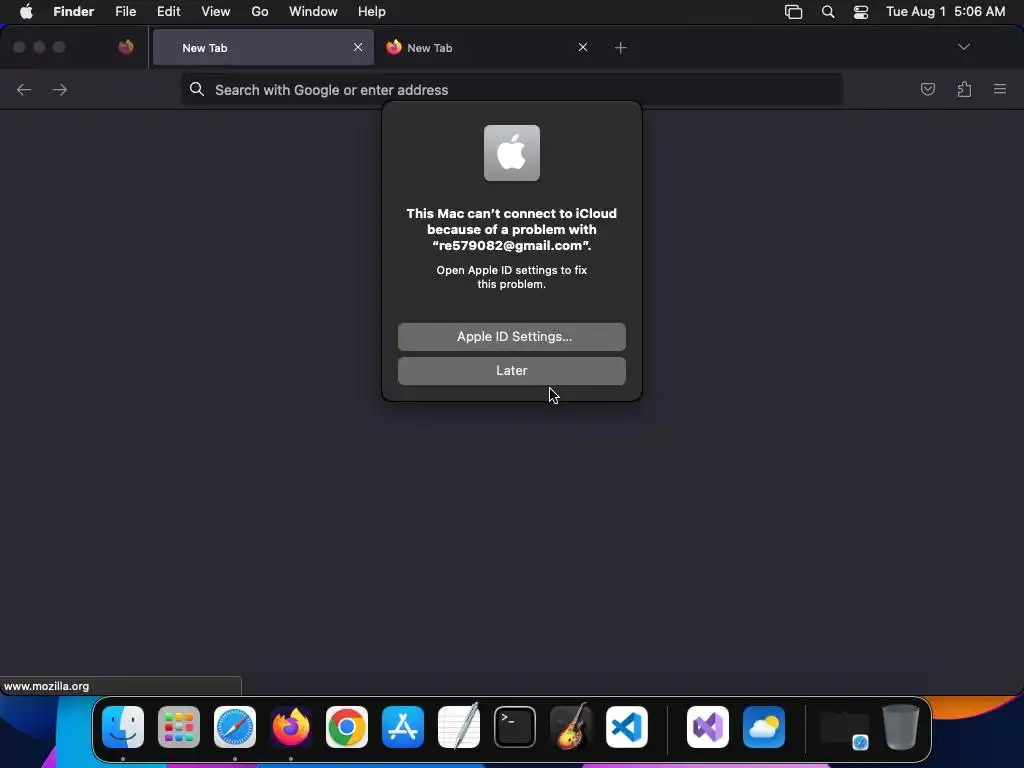Open TextEdit from the Dock
This screenshot has width=1024, height=768.
459,726
